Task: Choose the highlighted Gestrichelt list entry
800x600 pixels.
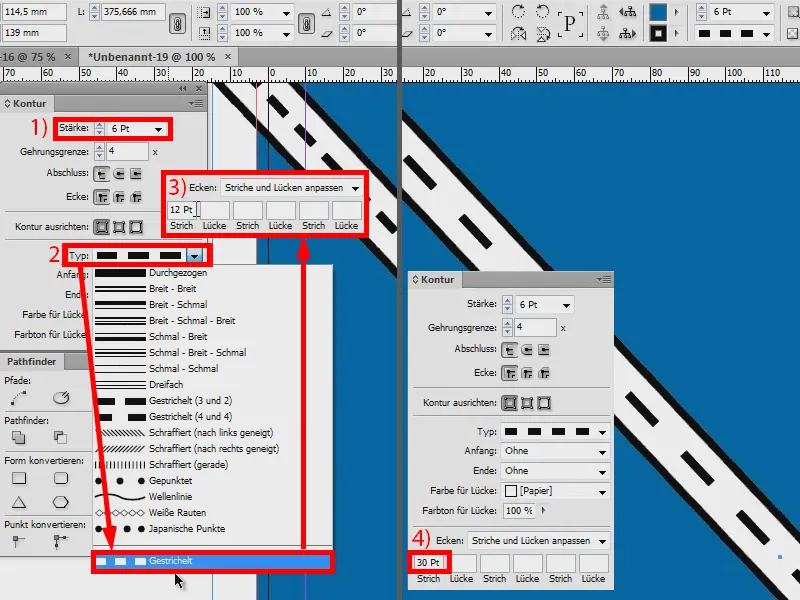Action: [x=212, y=561]
